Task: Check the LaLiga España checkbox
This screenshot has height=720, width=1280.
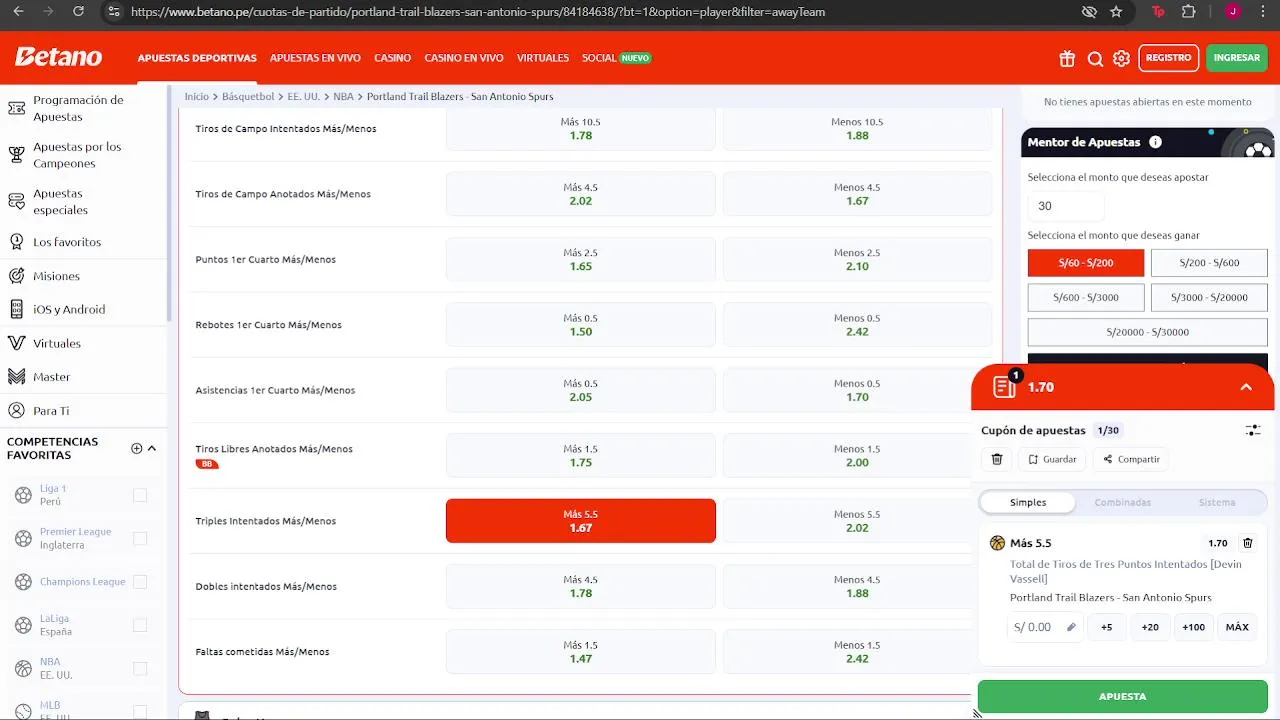Action: (x=140, y=625)
